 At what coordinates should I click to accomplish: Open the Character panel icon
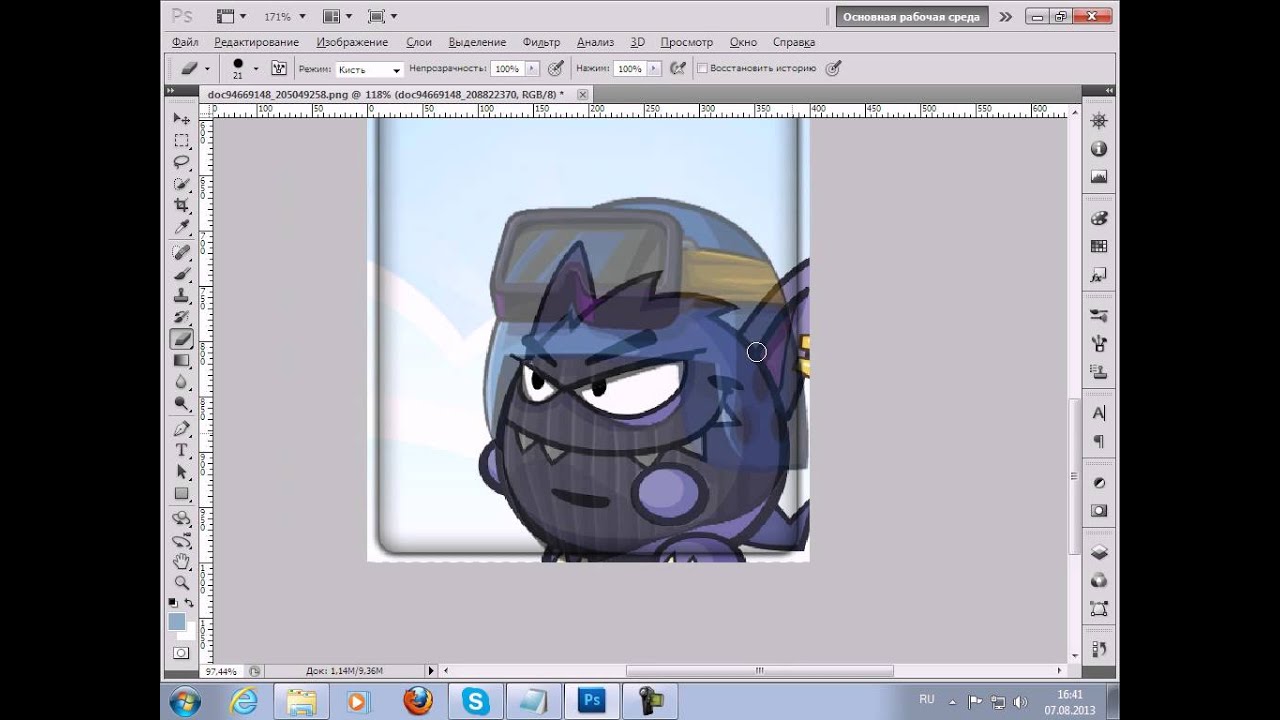[x=1099, y=413]
